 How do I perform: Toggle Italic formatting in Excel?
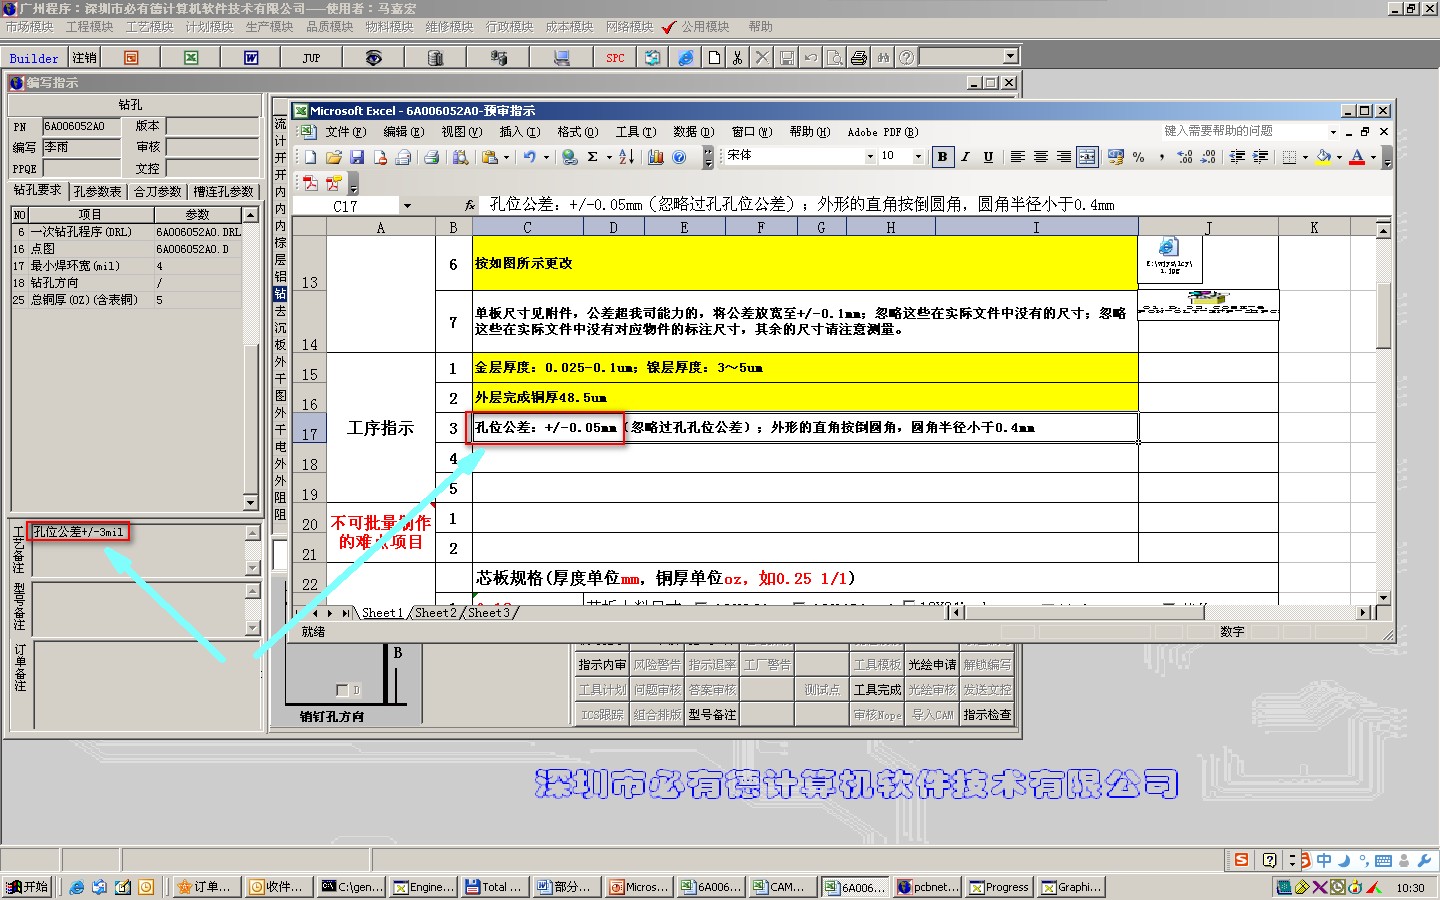[965, 157]
